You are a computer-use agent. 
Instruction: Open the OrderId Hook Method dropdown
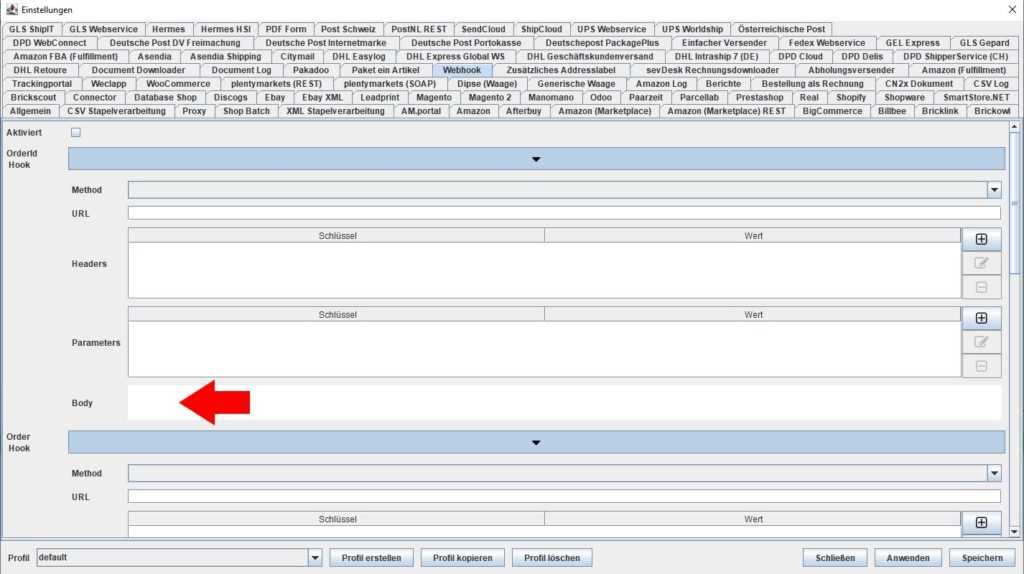[994, 190]
